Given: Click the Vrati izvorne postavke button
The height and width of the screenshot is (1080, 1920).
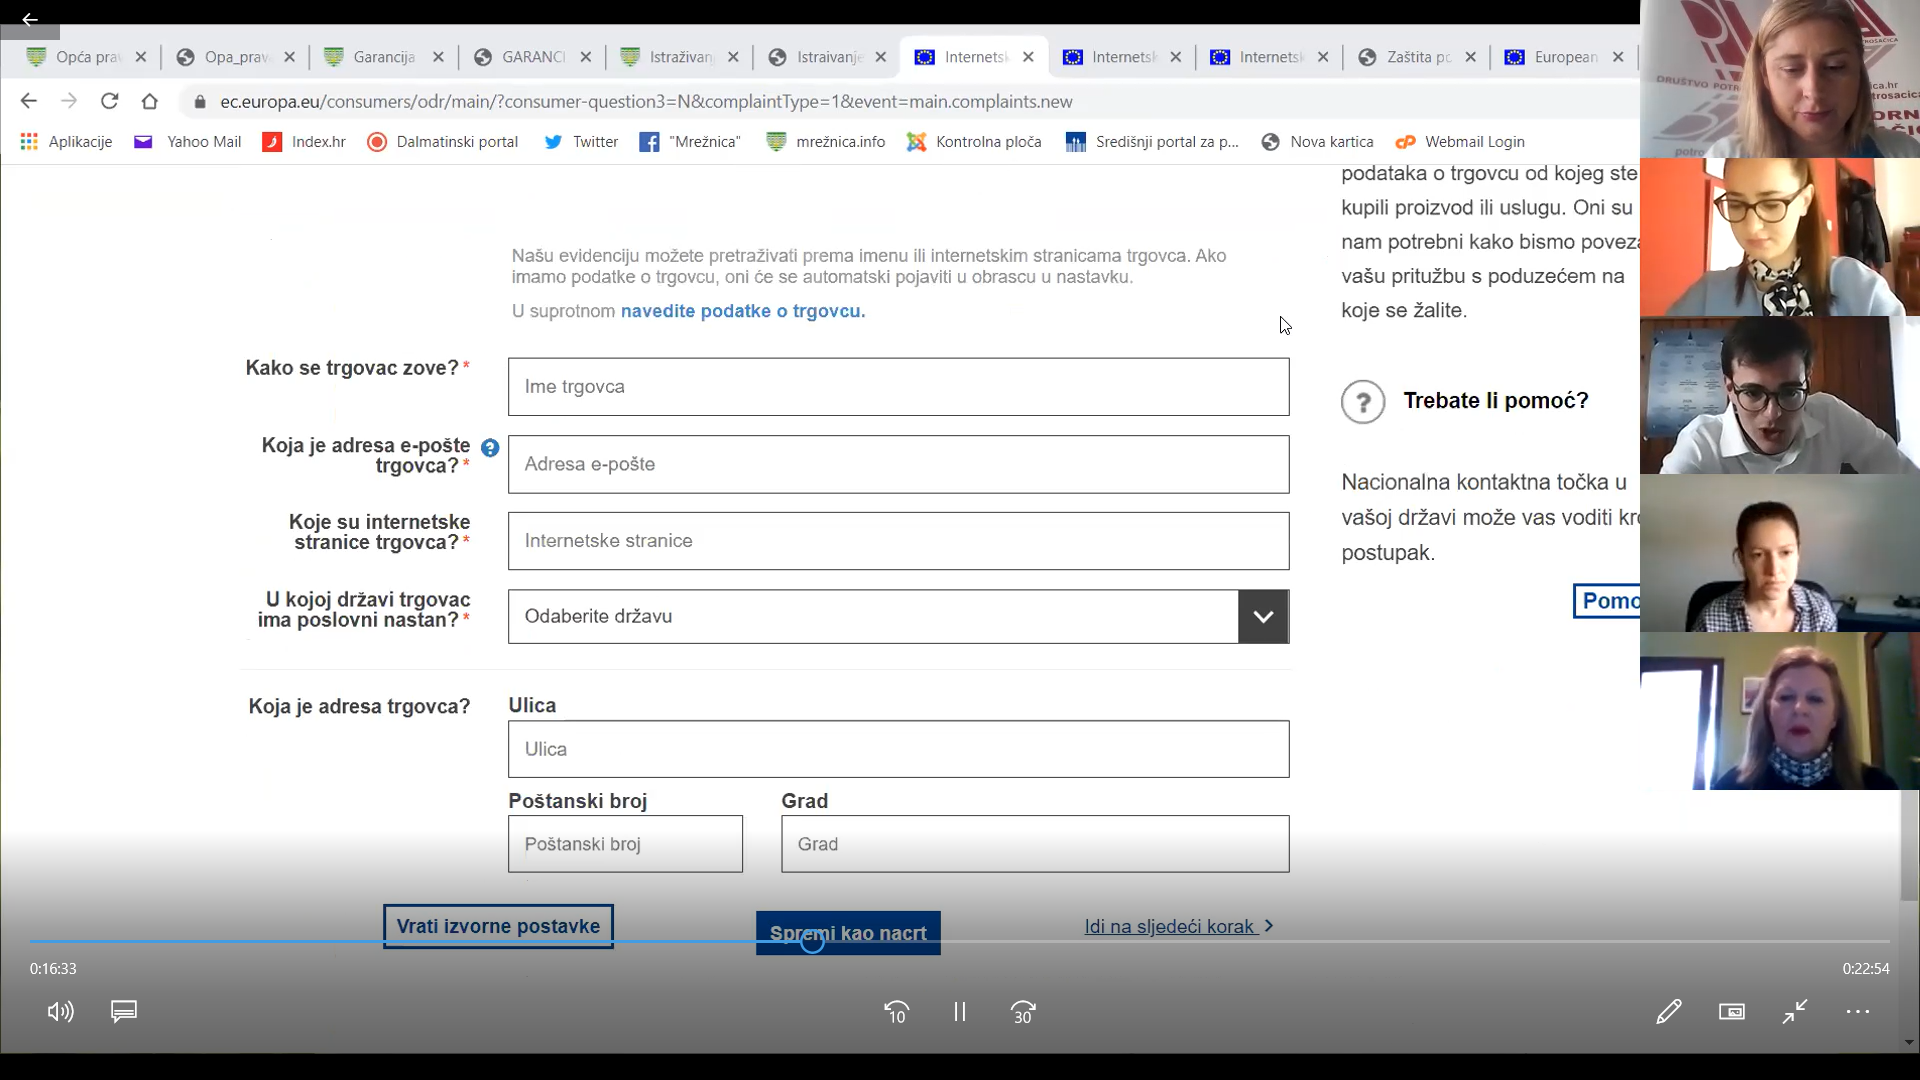Looking at the screenshot, I should point(498,926).
